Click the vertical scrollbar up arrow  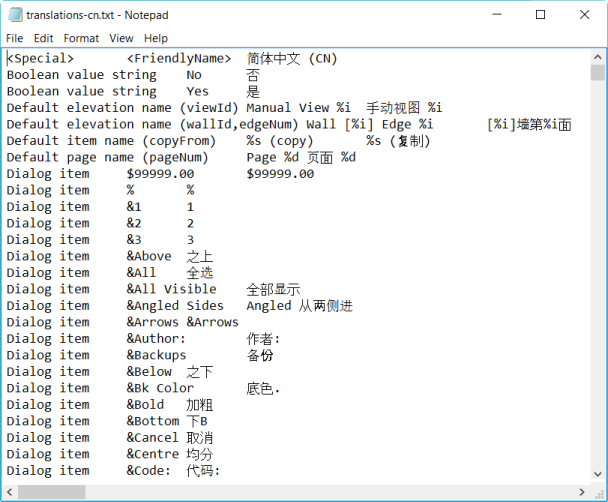598,57
